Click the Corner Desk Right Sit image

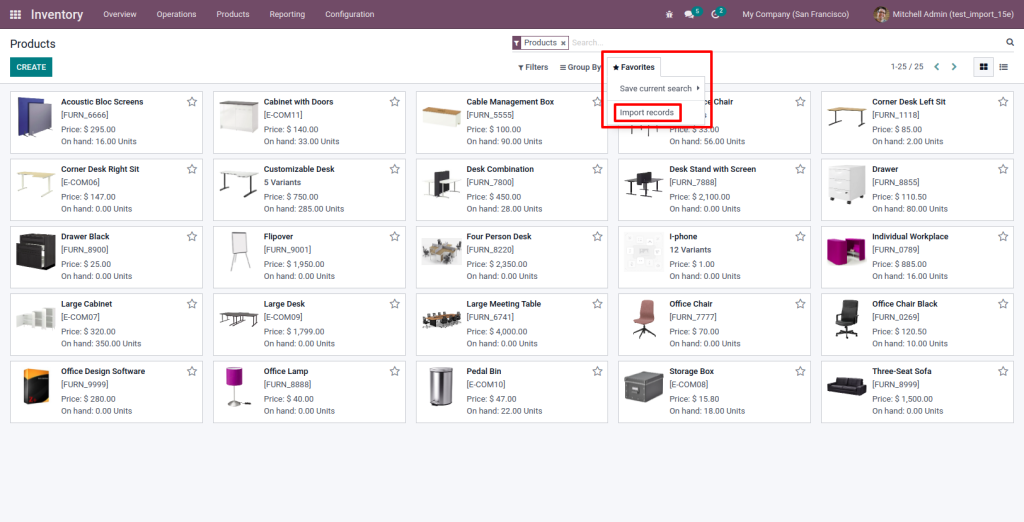(x=35, y=184)
